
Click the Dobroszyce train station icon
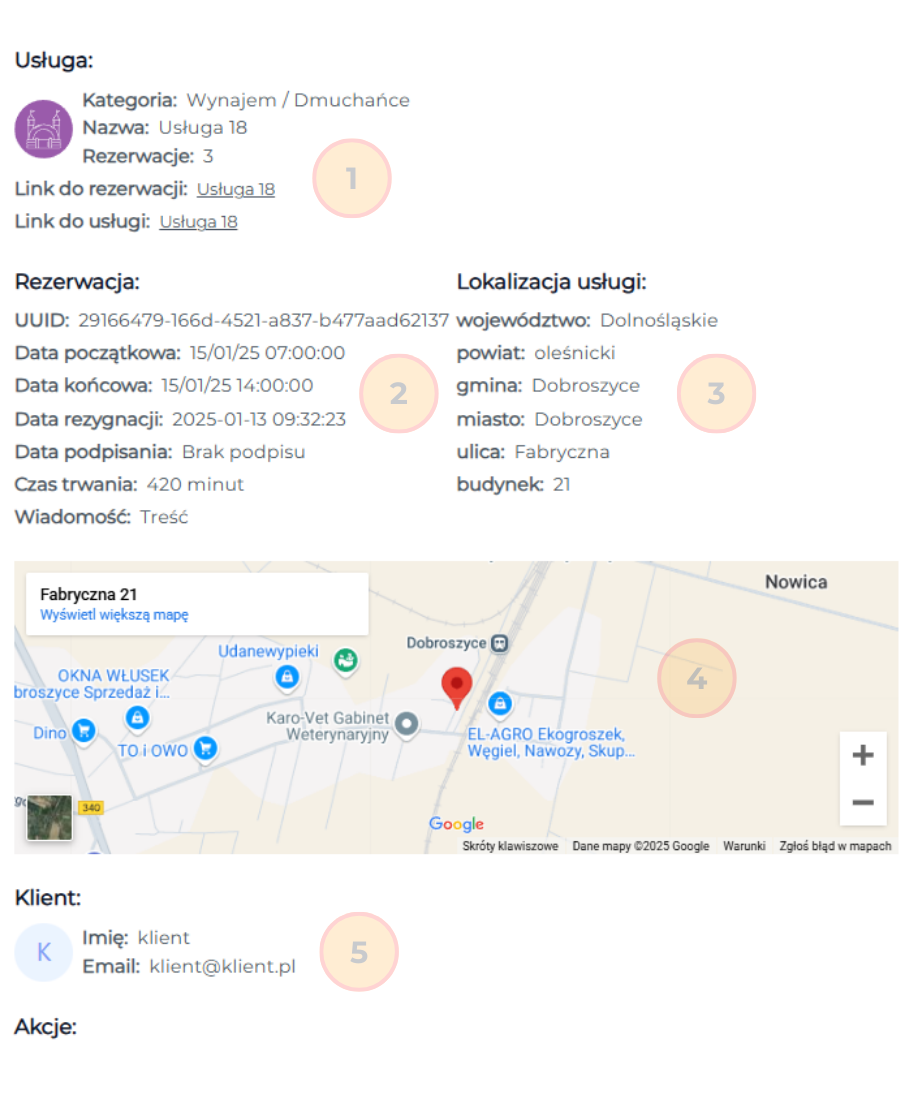point(500,643)
